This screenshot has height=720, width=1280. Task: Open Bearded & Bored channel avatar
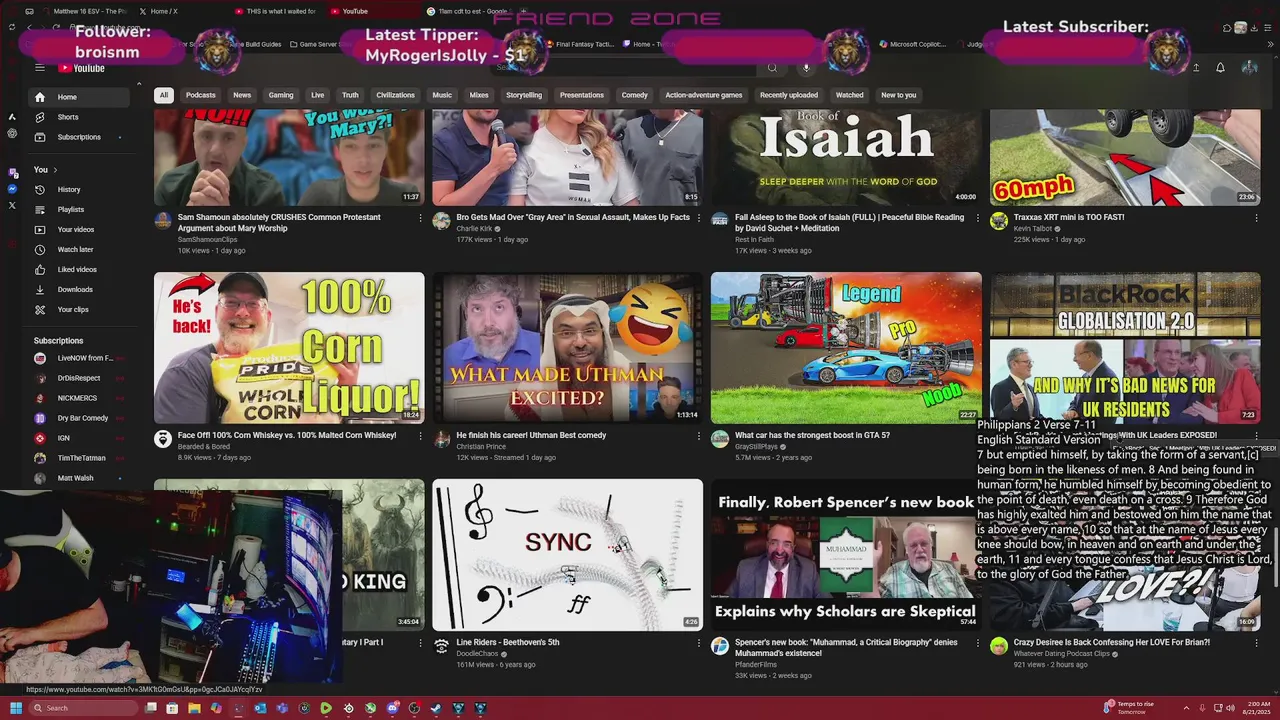[x=163, y=439]
